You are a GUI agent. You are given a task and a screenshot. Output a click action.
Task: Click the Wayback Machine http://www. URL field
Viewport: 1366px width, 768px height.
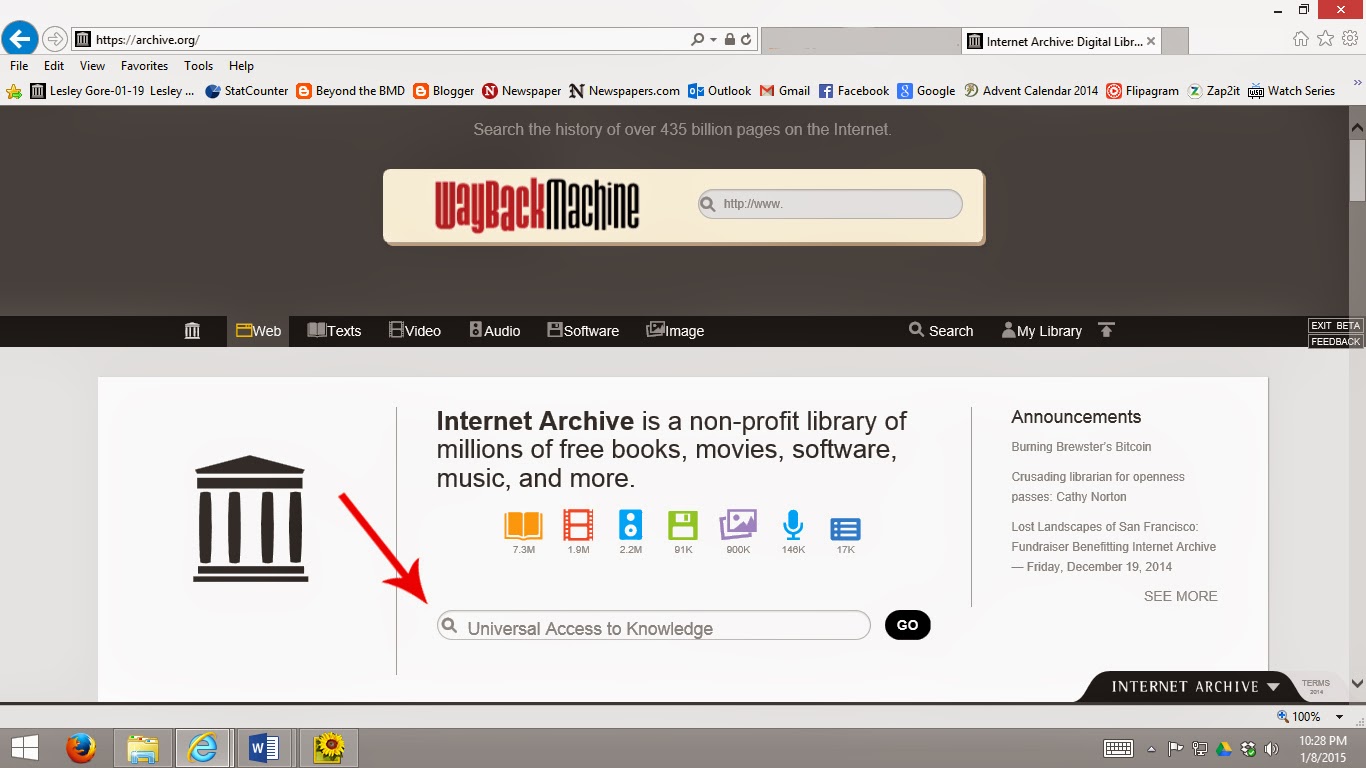tap(830, 204)
